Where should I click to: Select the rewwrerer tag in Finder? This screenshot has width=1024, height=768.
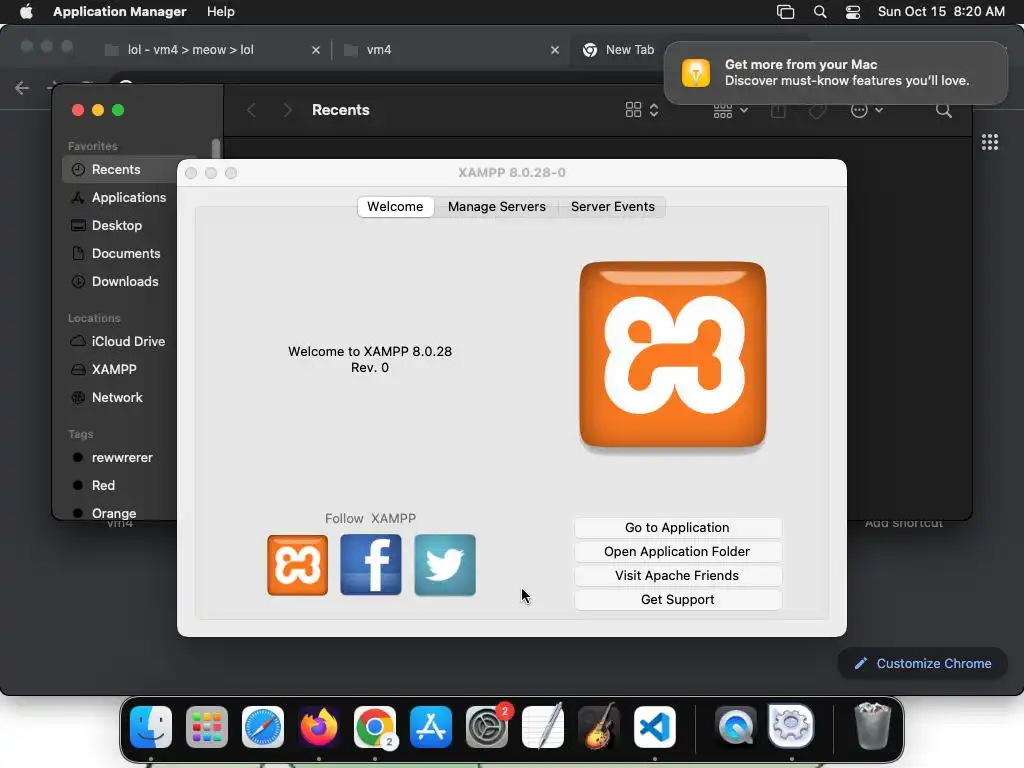120,458
